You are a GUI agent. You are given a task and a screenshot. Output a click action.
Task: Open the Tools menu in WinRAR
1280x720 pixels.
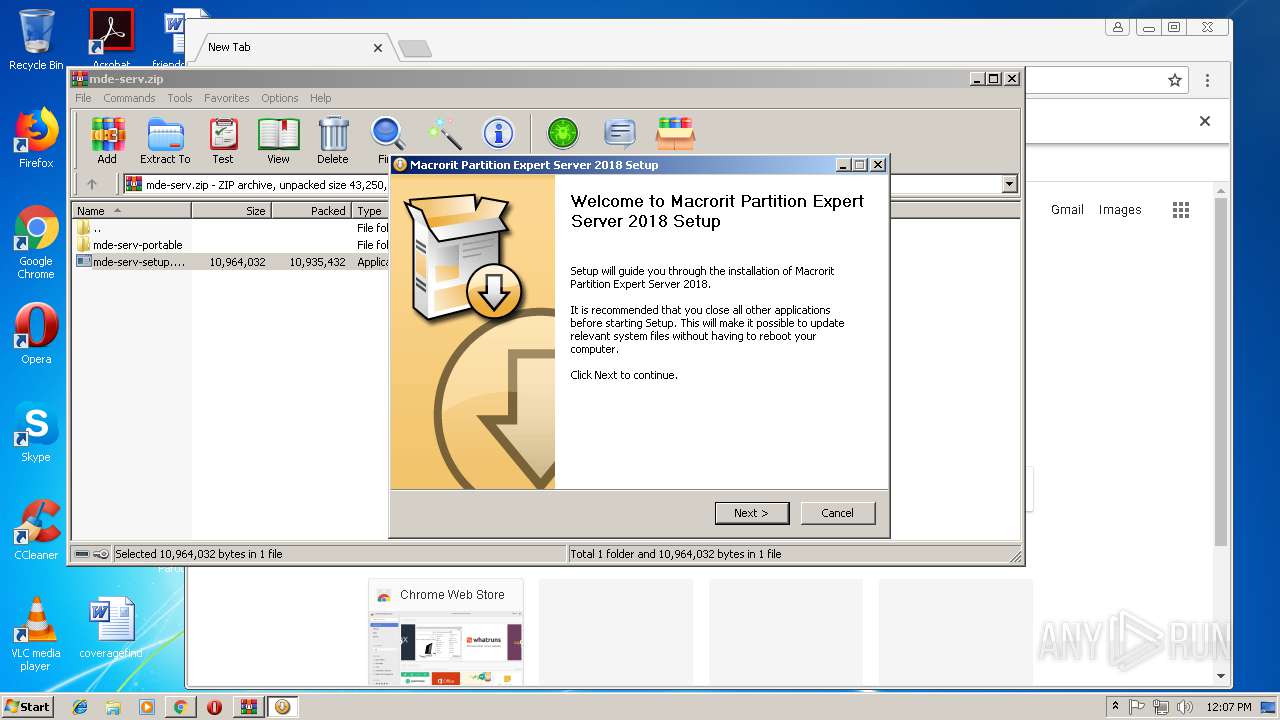[x=180, y=98]
